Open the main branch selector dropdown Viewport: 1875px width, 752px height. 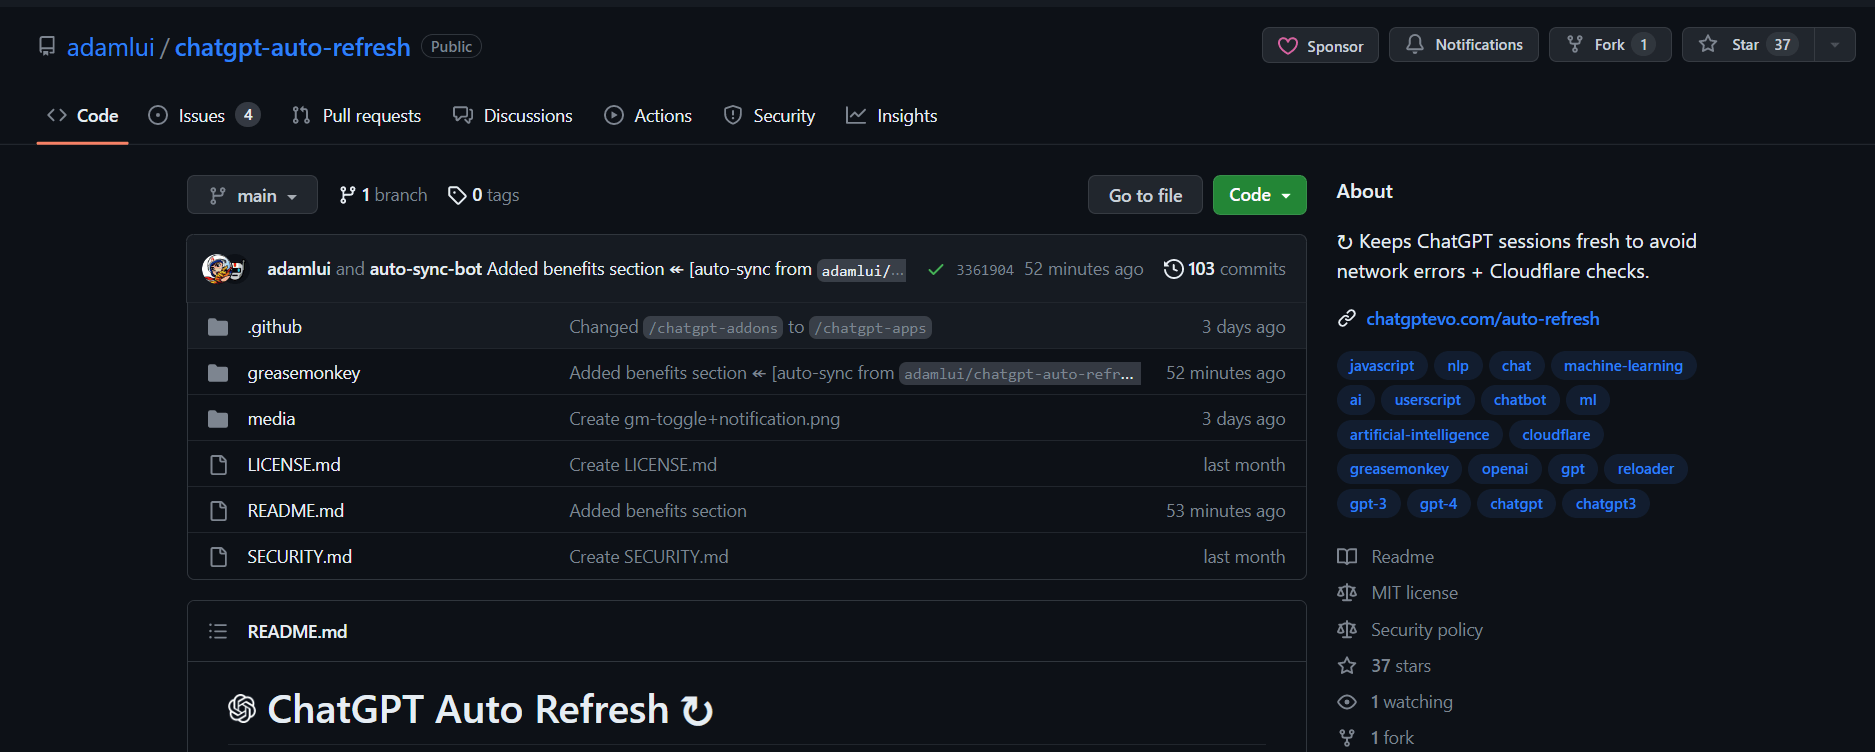[x=252, y=195]
